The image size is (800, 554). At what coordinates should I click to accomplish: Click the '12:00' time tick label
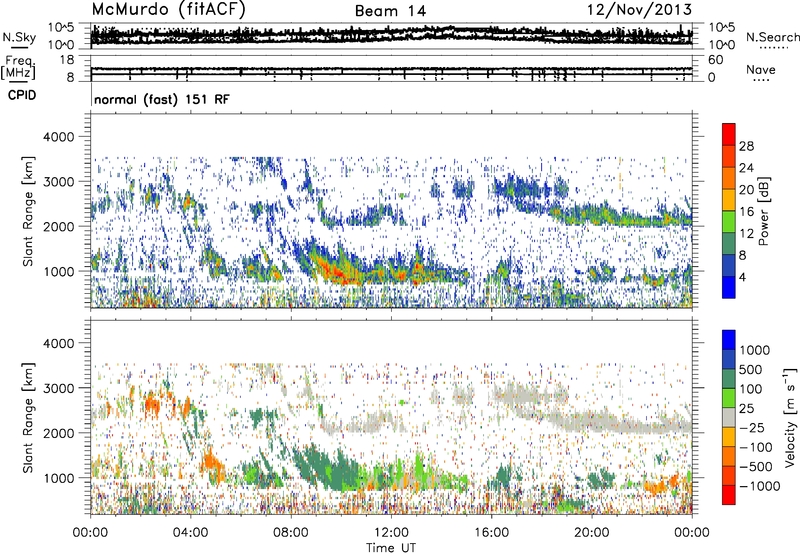tap(391, 533)
